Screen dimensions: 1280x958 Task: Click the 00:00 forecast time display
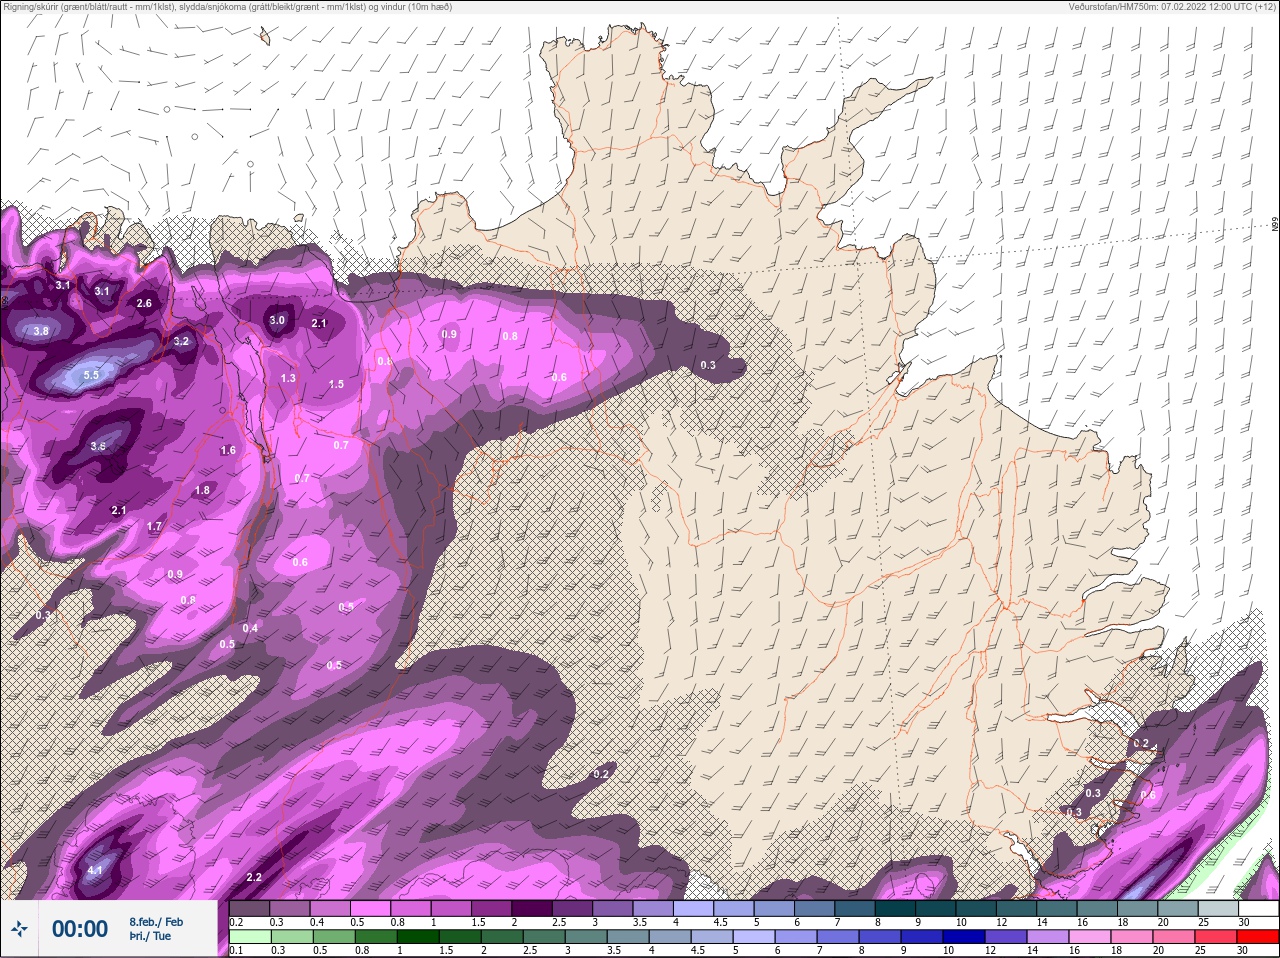(80, 929)
